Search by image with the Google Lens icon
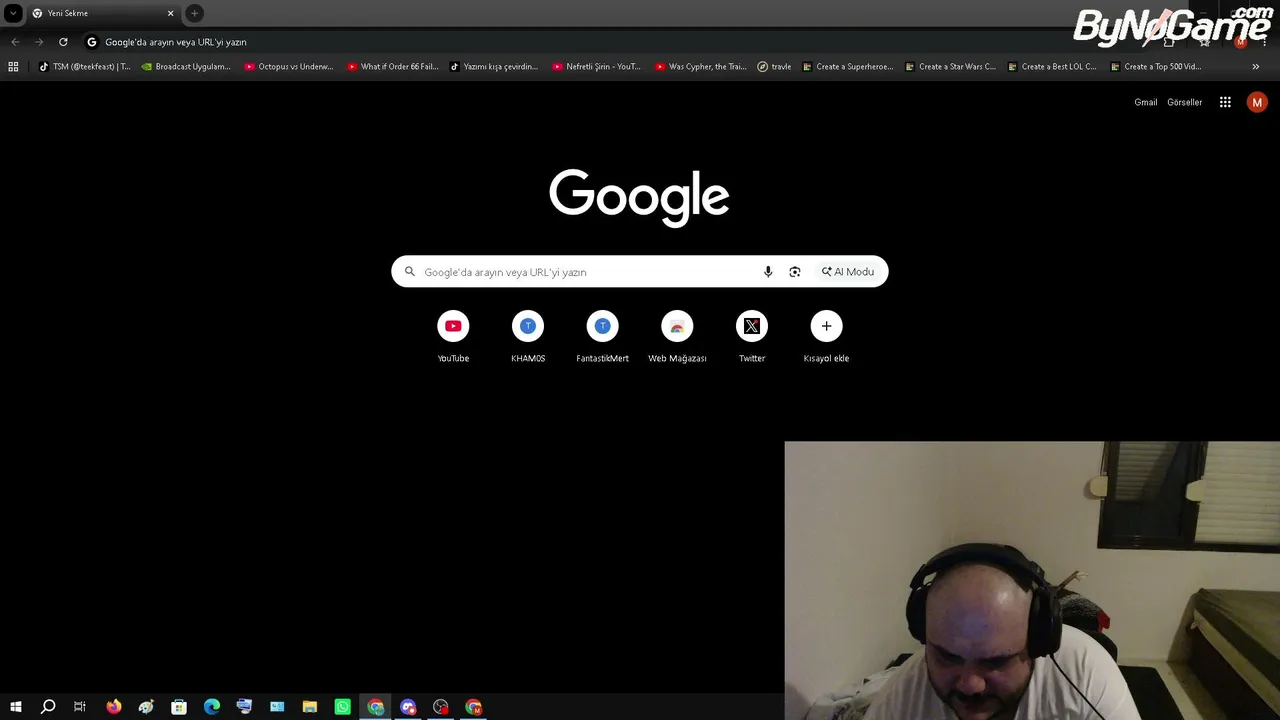This screenshot has width=1280, height=720. 795,272
